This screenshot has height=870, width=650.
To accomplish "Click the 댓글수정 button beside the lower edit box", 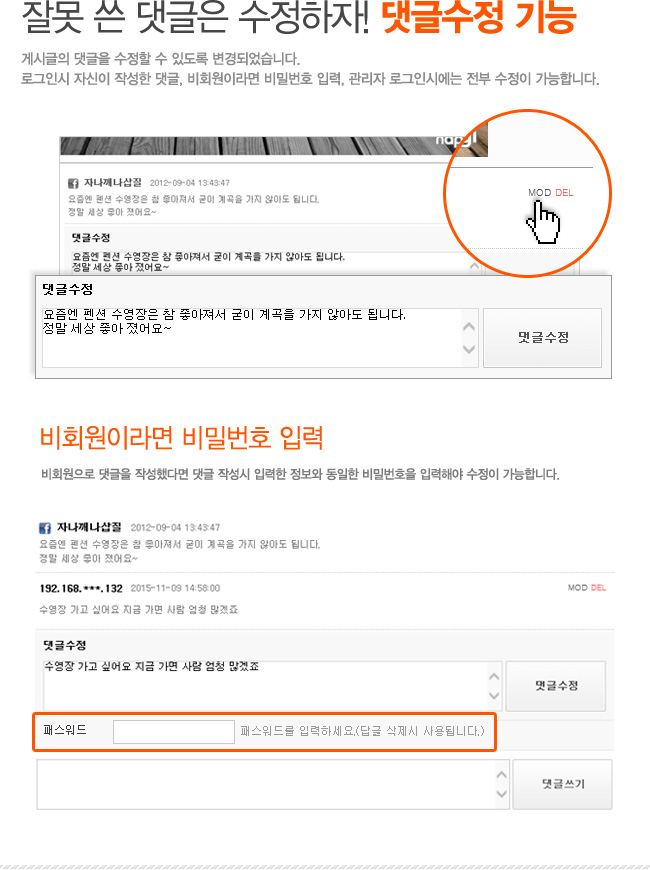I will 556,686.
